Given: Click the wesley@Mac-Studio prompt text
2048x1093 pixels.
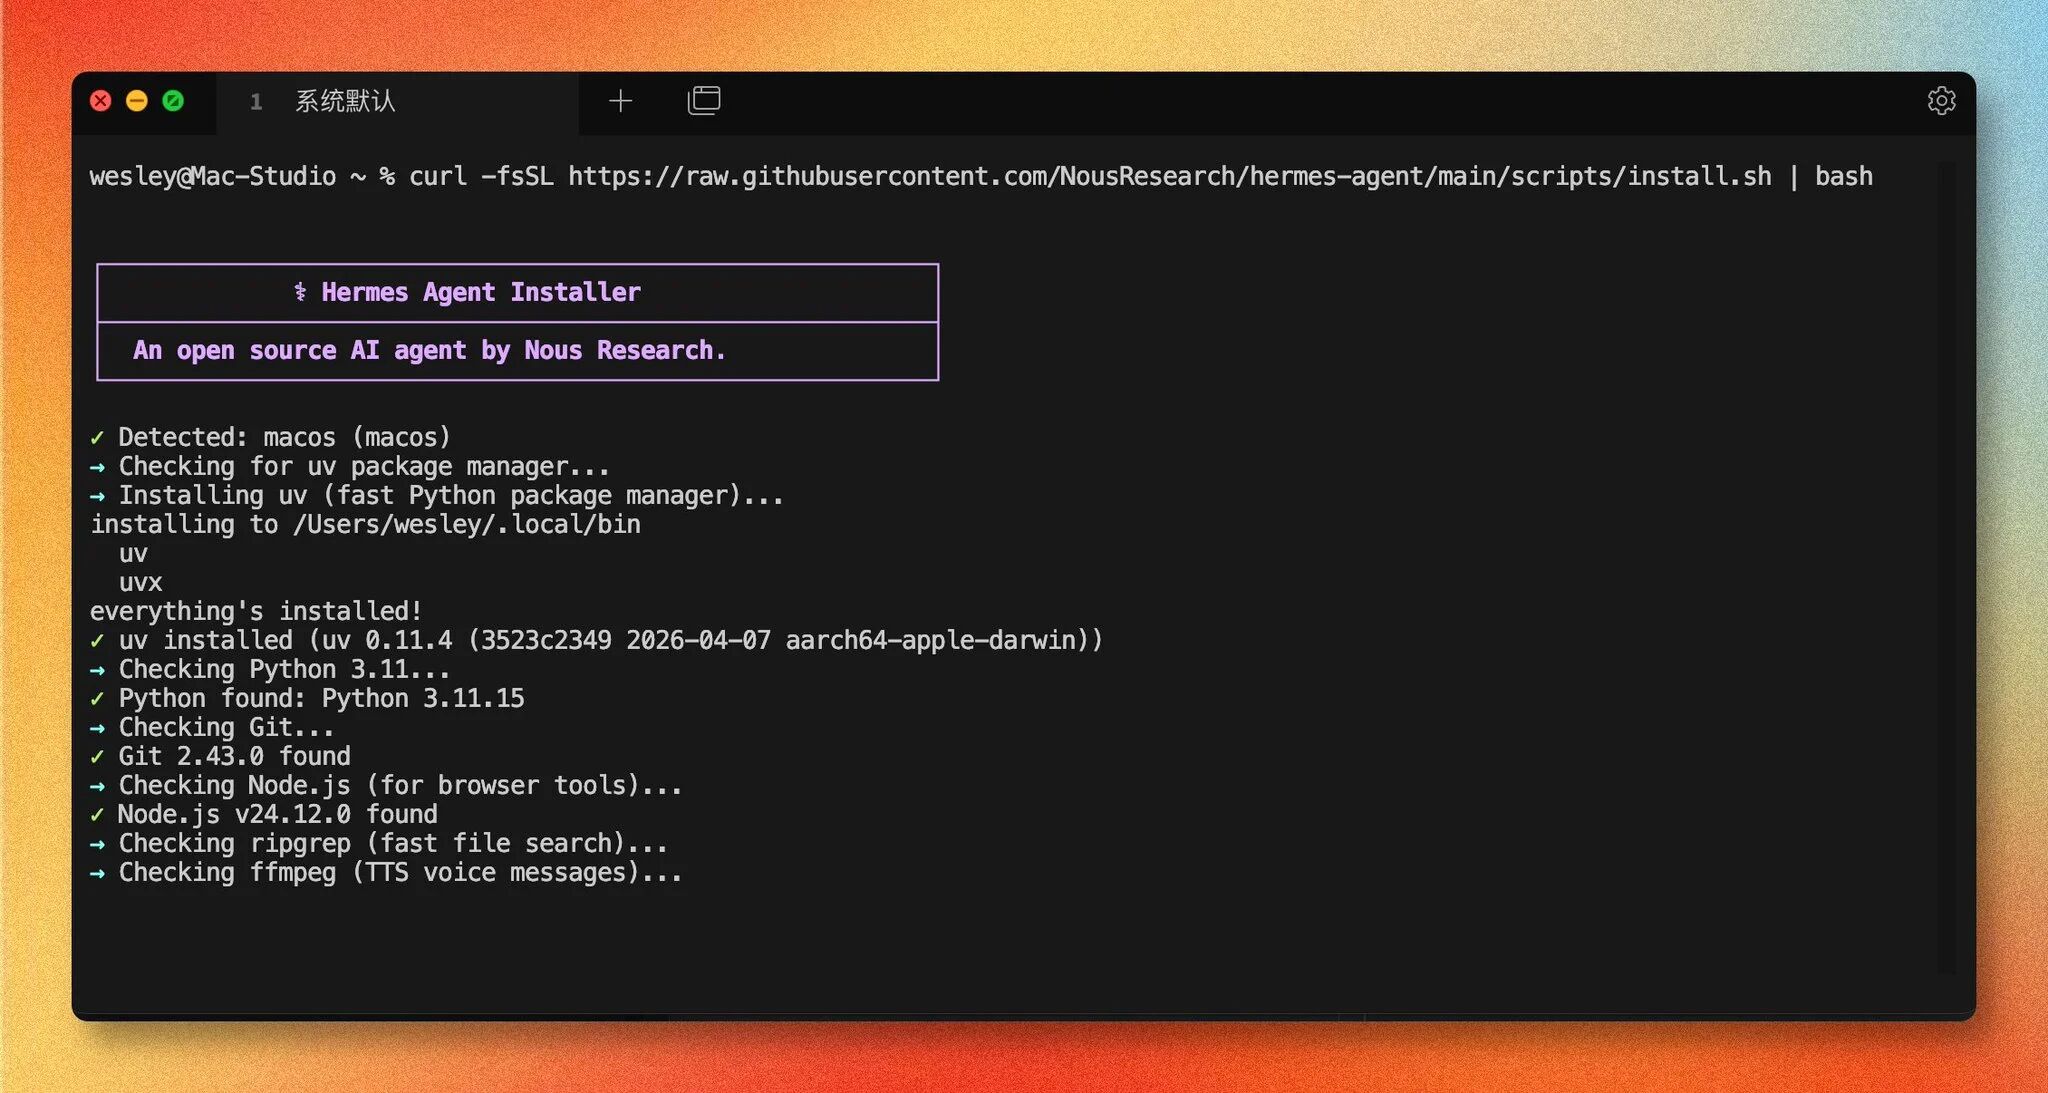Looking at the screenshot, I should [212, 177].
